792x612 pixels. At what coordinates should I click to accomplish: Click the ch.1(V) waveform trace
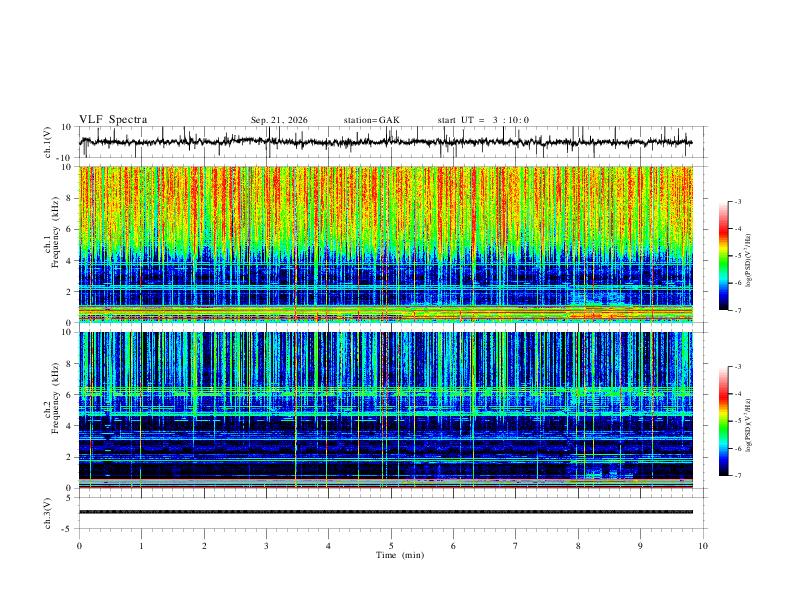(x=385, y=142)
